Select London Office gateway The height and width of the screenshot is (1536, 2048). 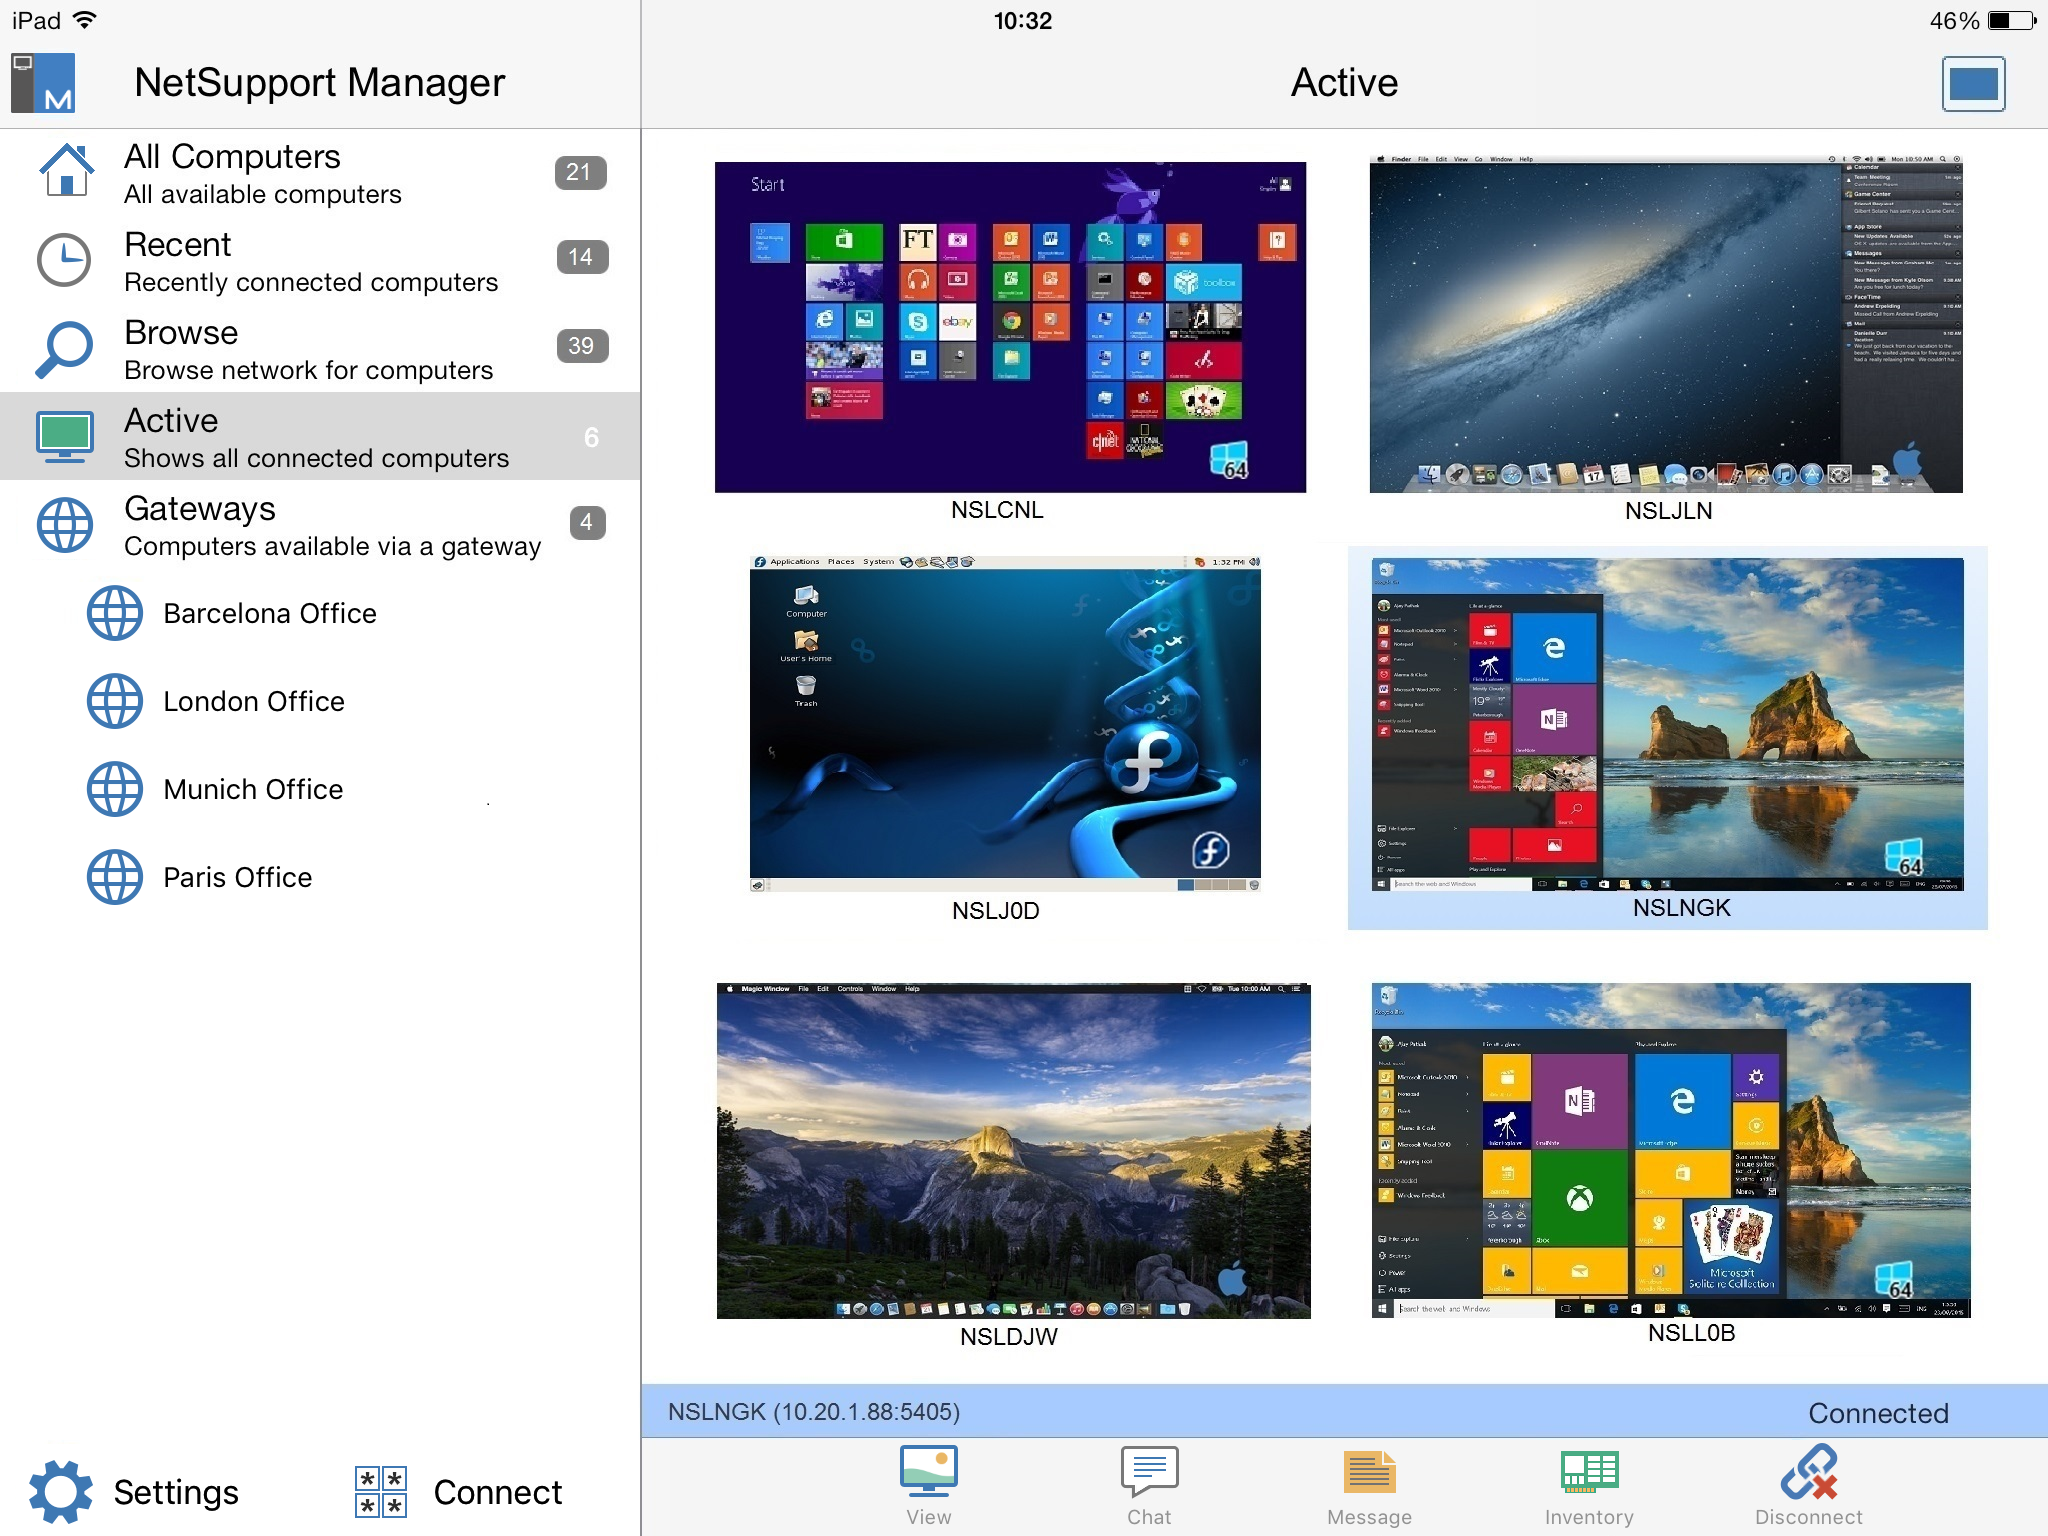[x=254, y=701]
